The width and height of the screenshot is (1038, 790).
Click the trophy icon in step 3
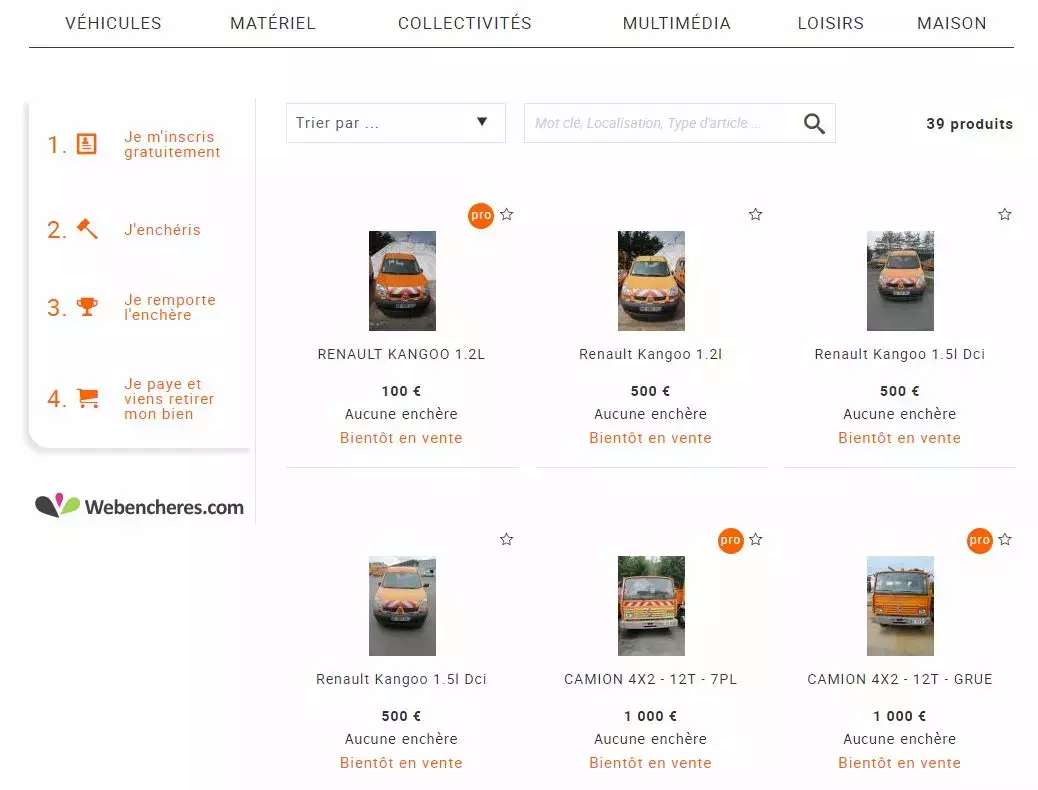[87, 307]
